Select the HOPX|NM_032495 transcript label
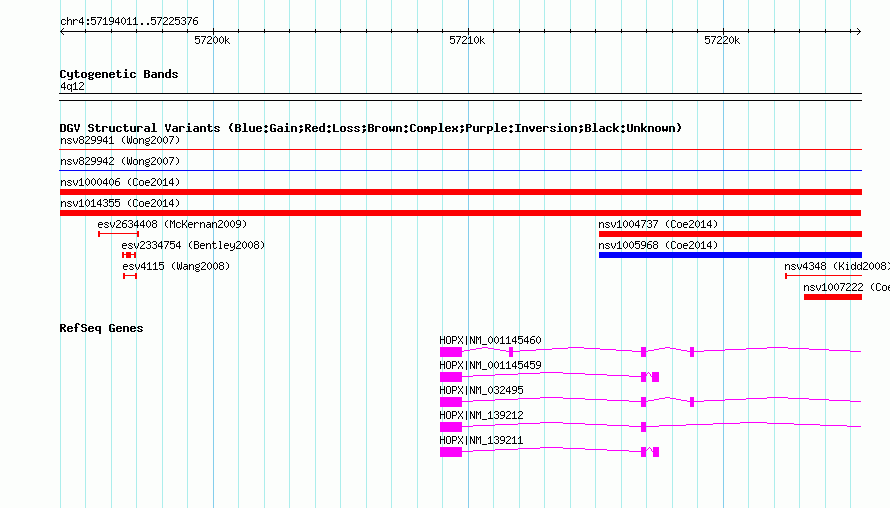Viewport: 890px width, 508px height. tap(481, 391)
